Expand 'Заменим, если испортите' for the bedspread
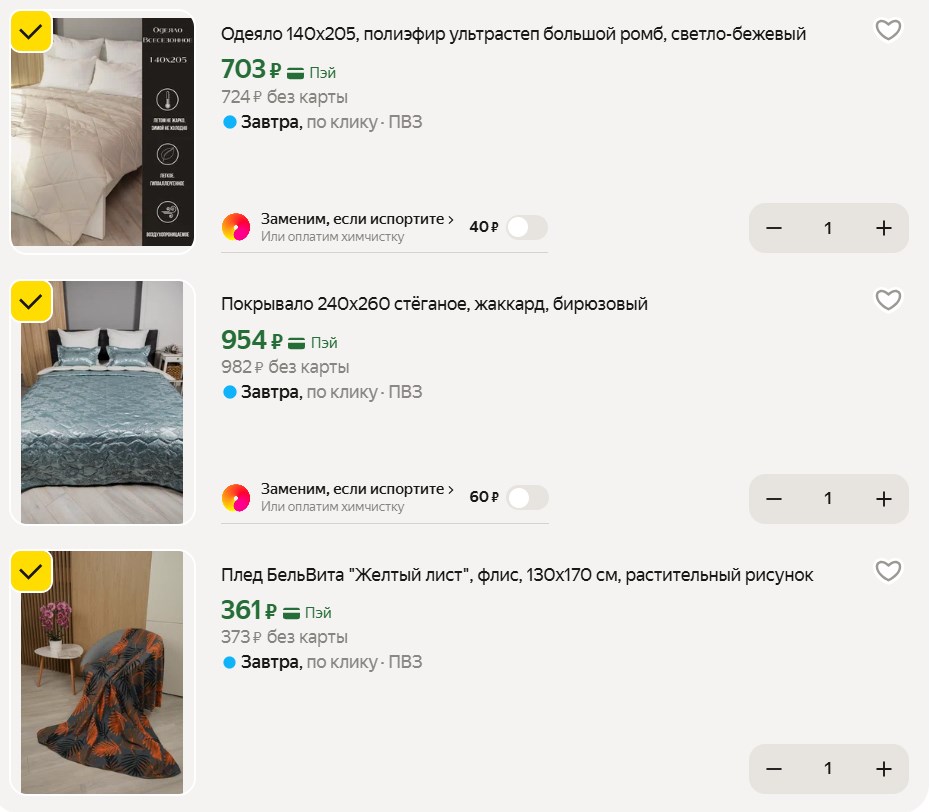This screenshot has width=930, height=812. pyautogui.click(x=357, y=489)
